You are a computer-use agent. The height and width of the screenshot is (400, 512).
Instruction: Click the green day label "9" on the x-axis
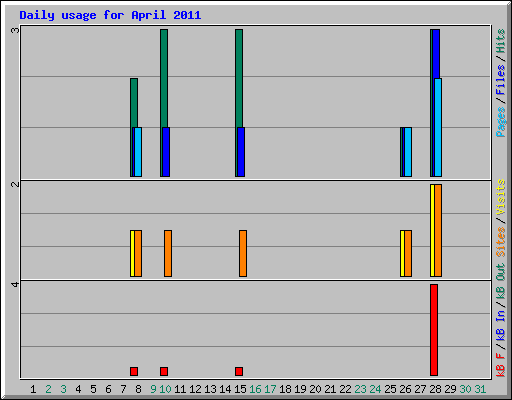(x=153, y=389)
